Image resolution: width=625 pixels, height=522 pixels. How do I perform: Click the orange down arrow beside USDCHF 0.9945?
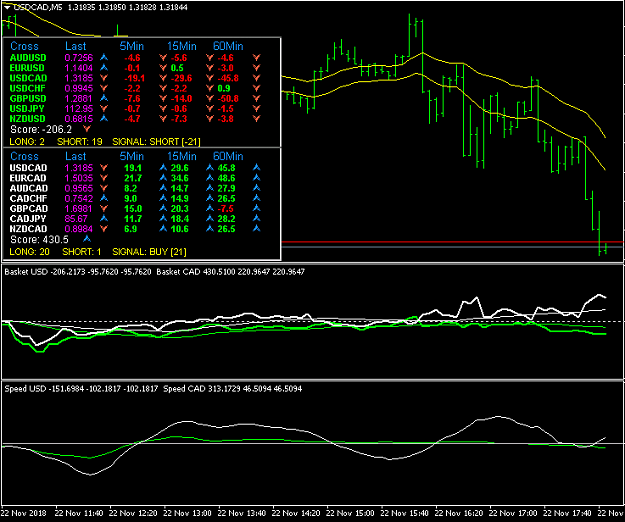pos(104,88)
